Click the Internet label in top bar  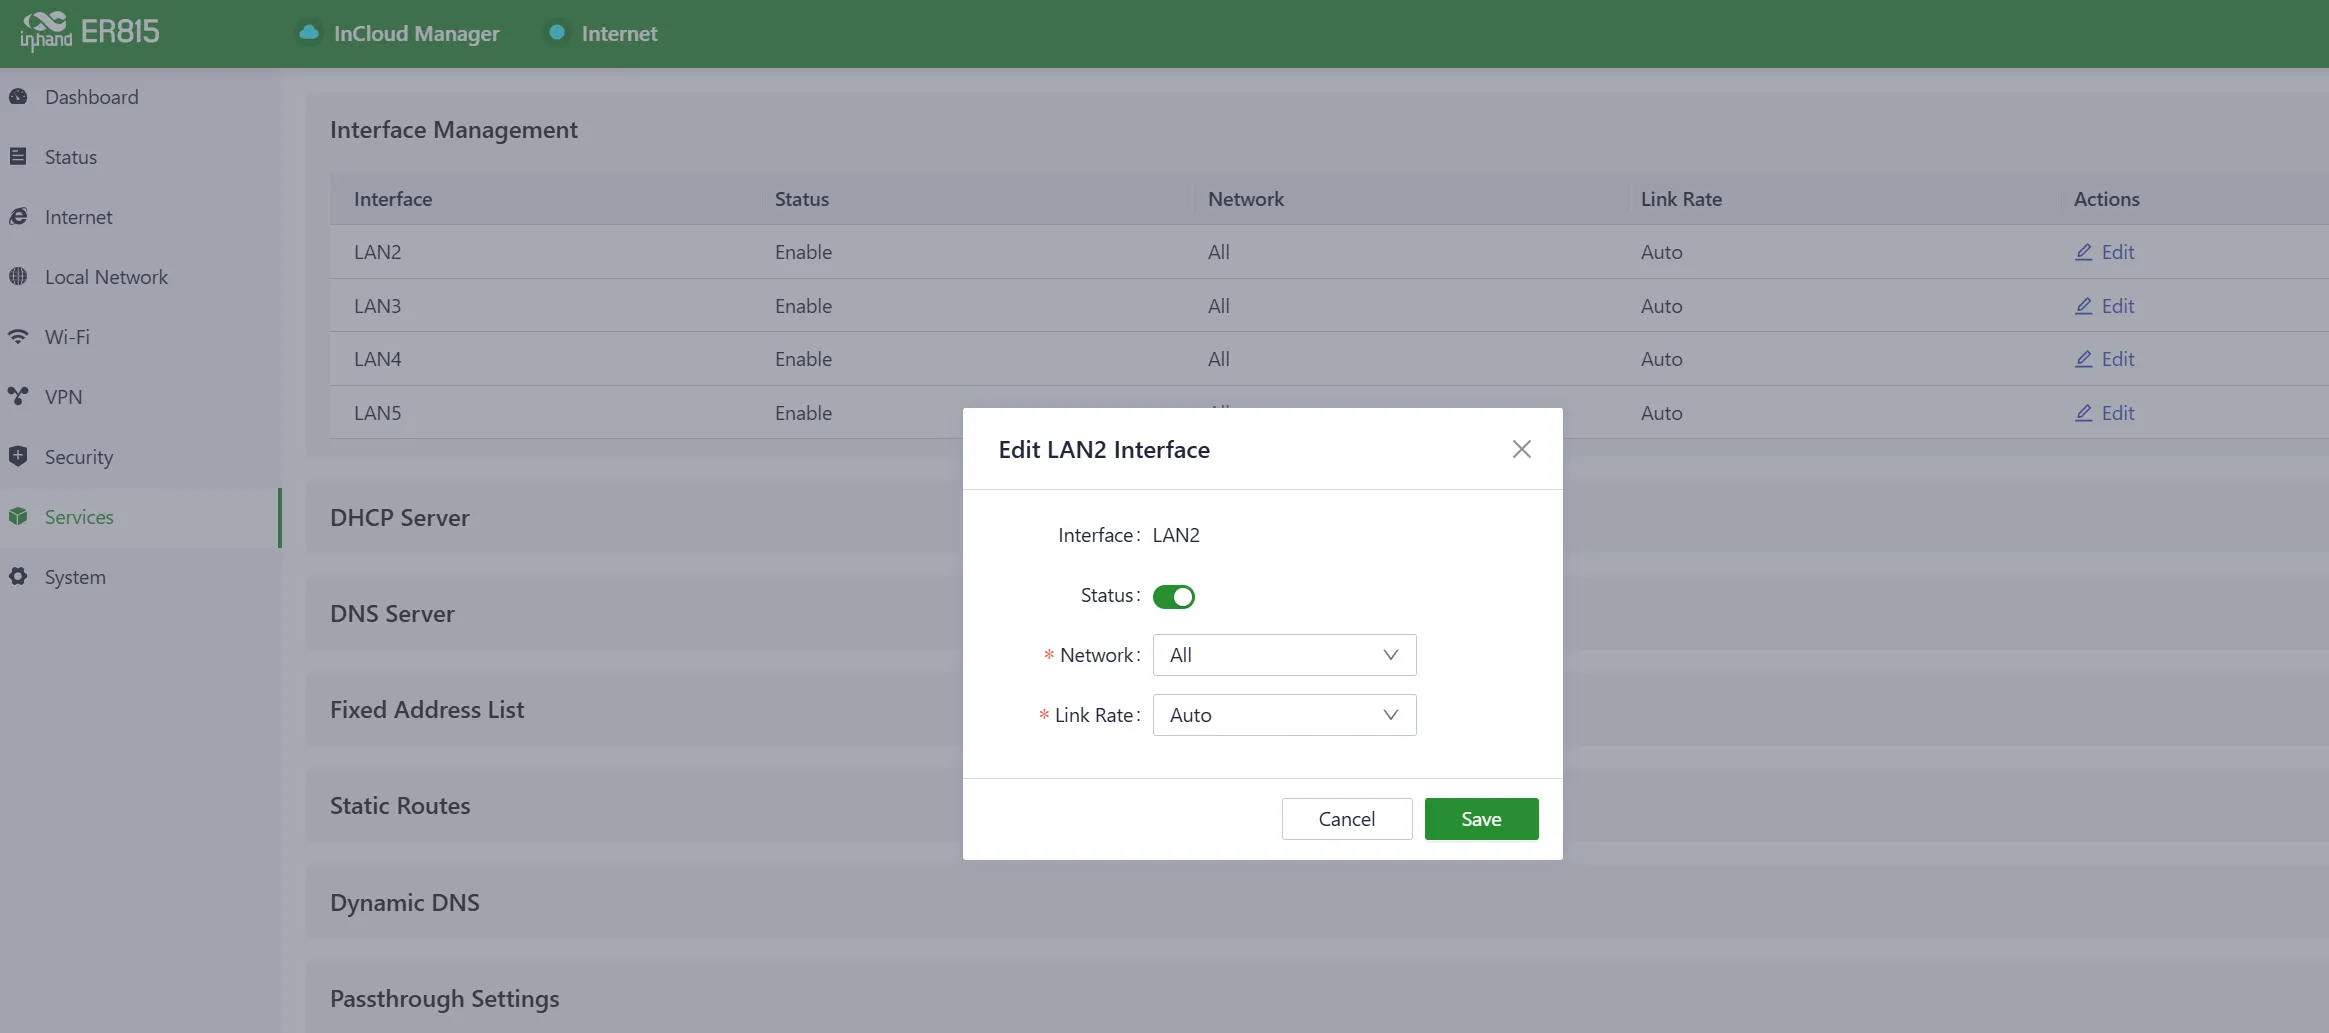pos(619,33)
